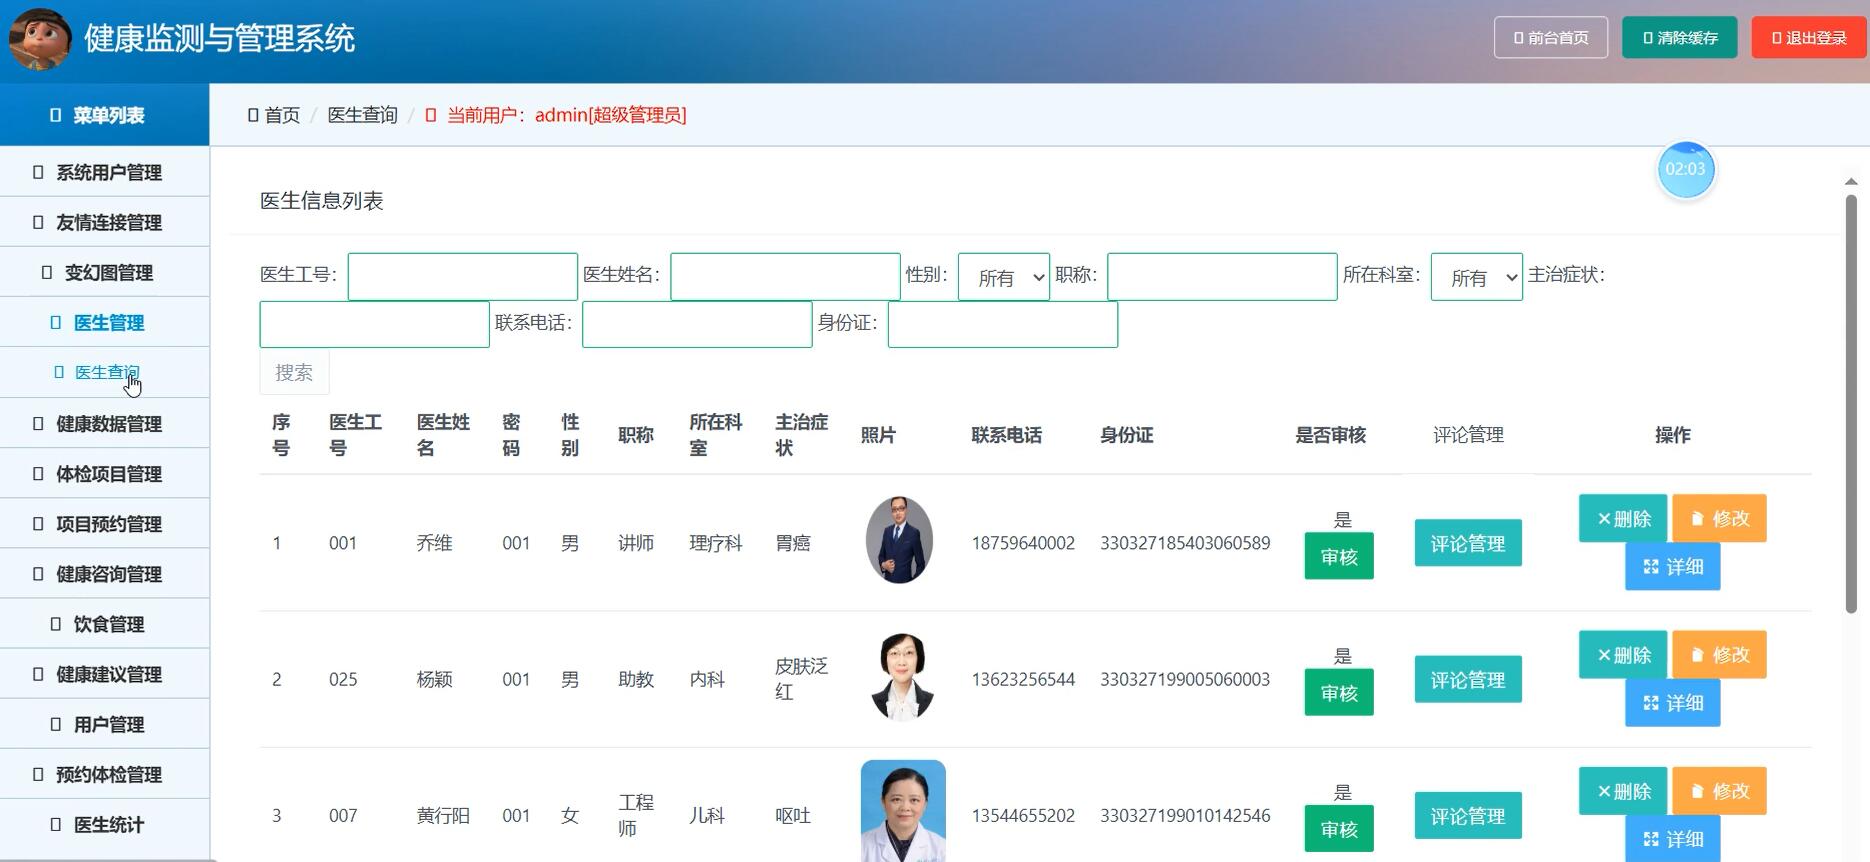This screenshot has height=862, width=1870.
Task: Click 修改 for doctor 黄行阳
Action: (x=1720, y=791)
